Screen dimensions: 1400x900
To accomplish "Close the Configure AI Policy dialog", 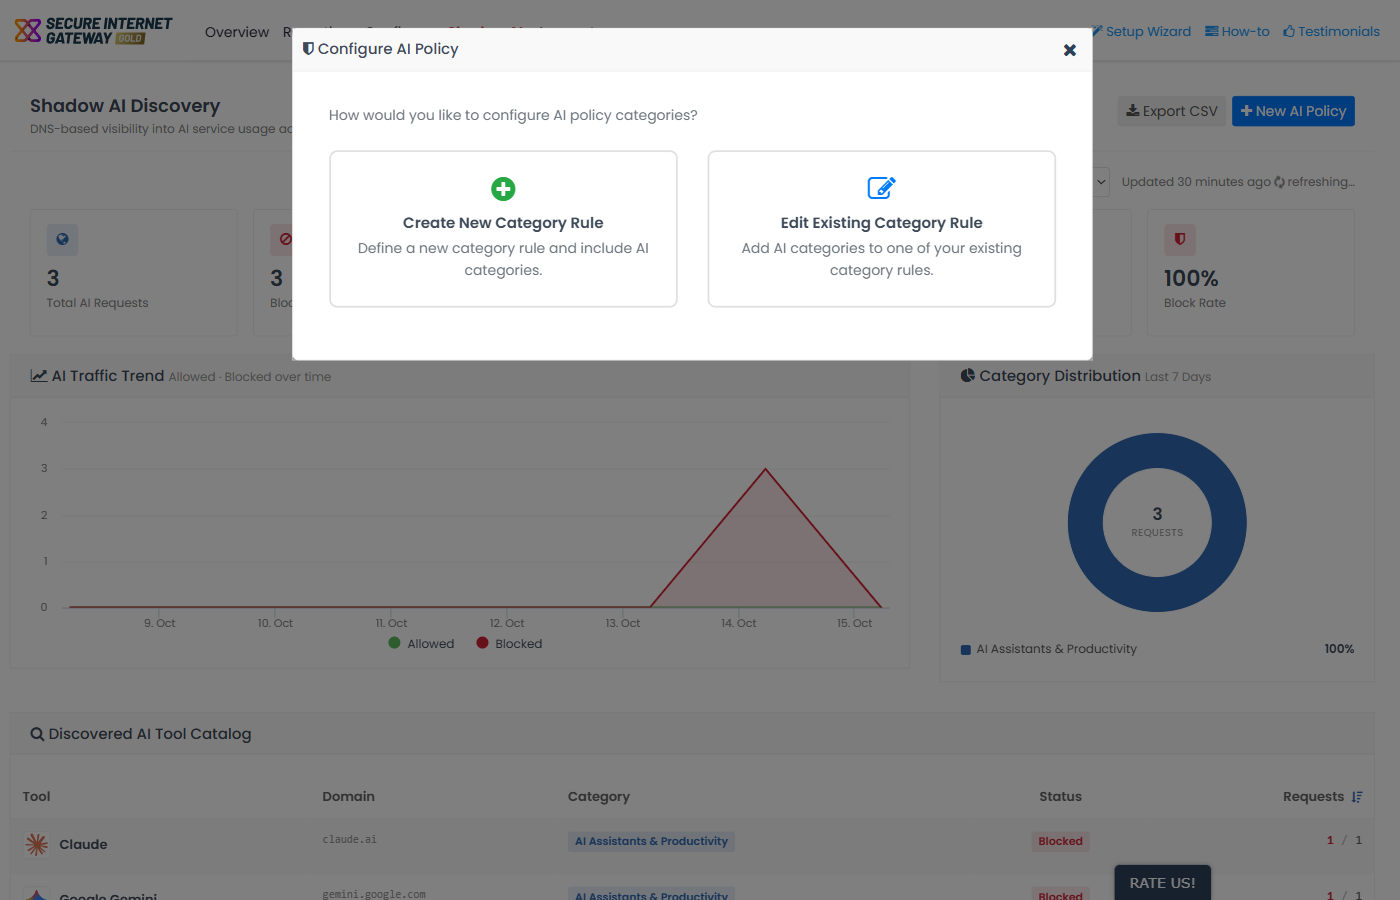I will coord(1070,50).
